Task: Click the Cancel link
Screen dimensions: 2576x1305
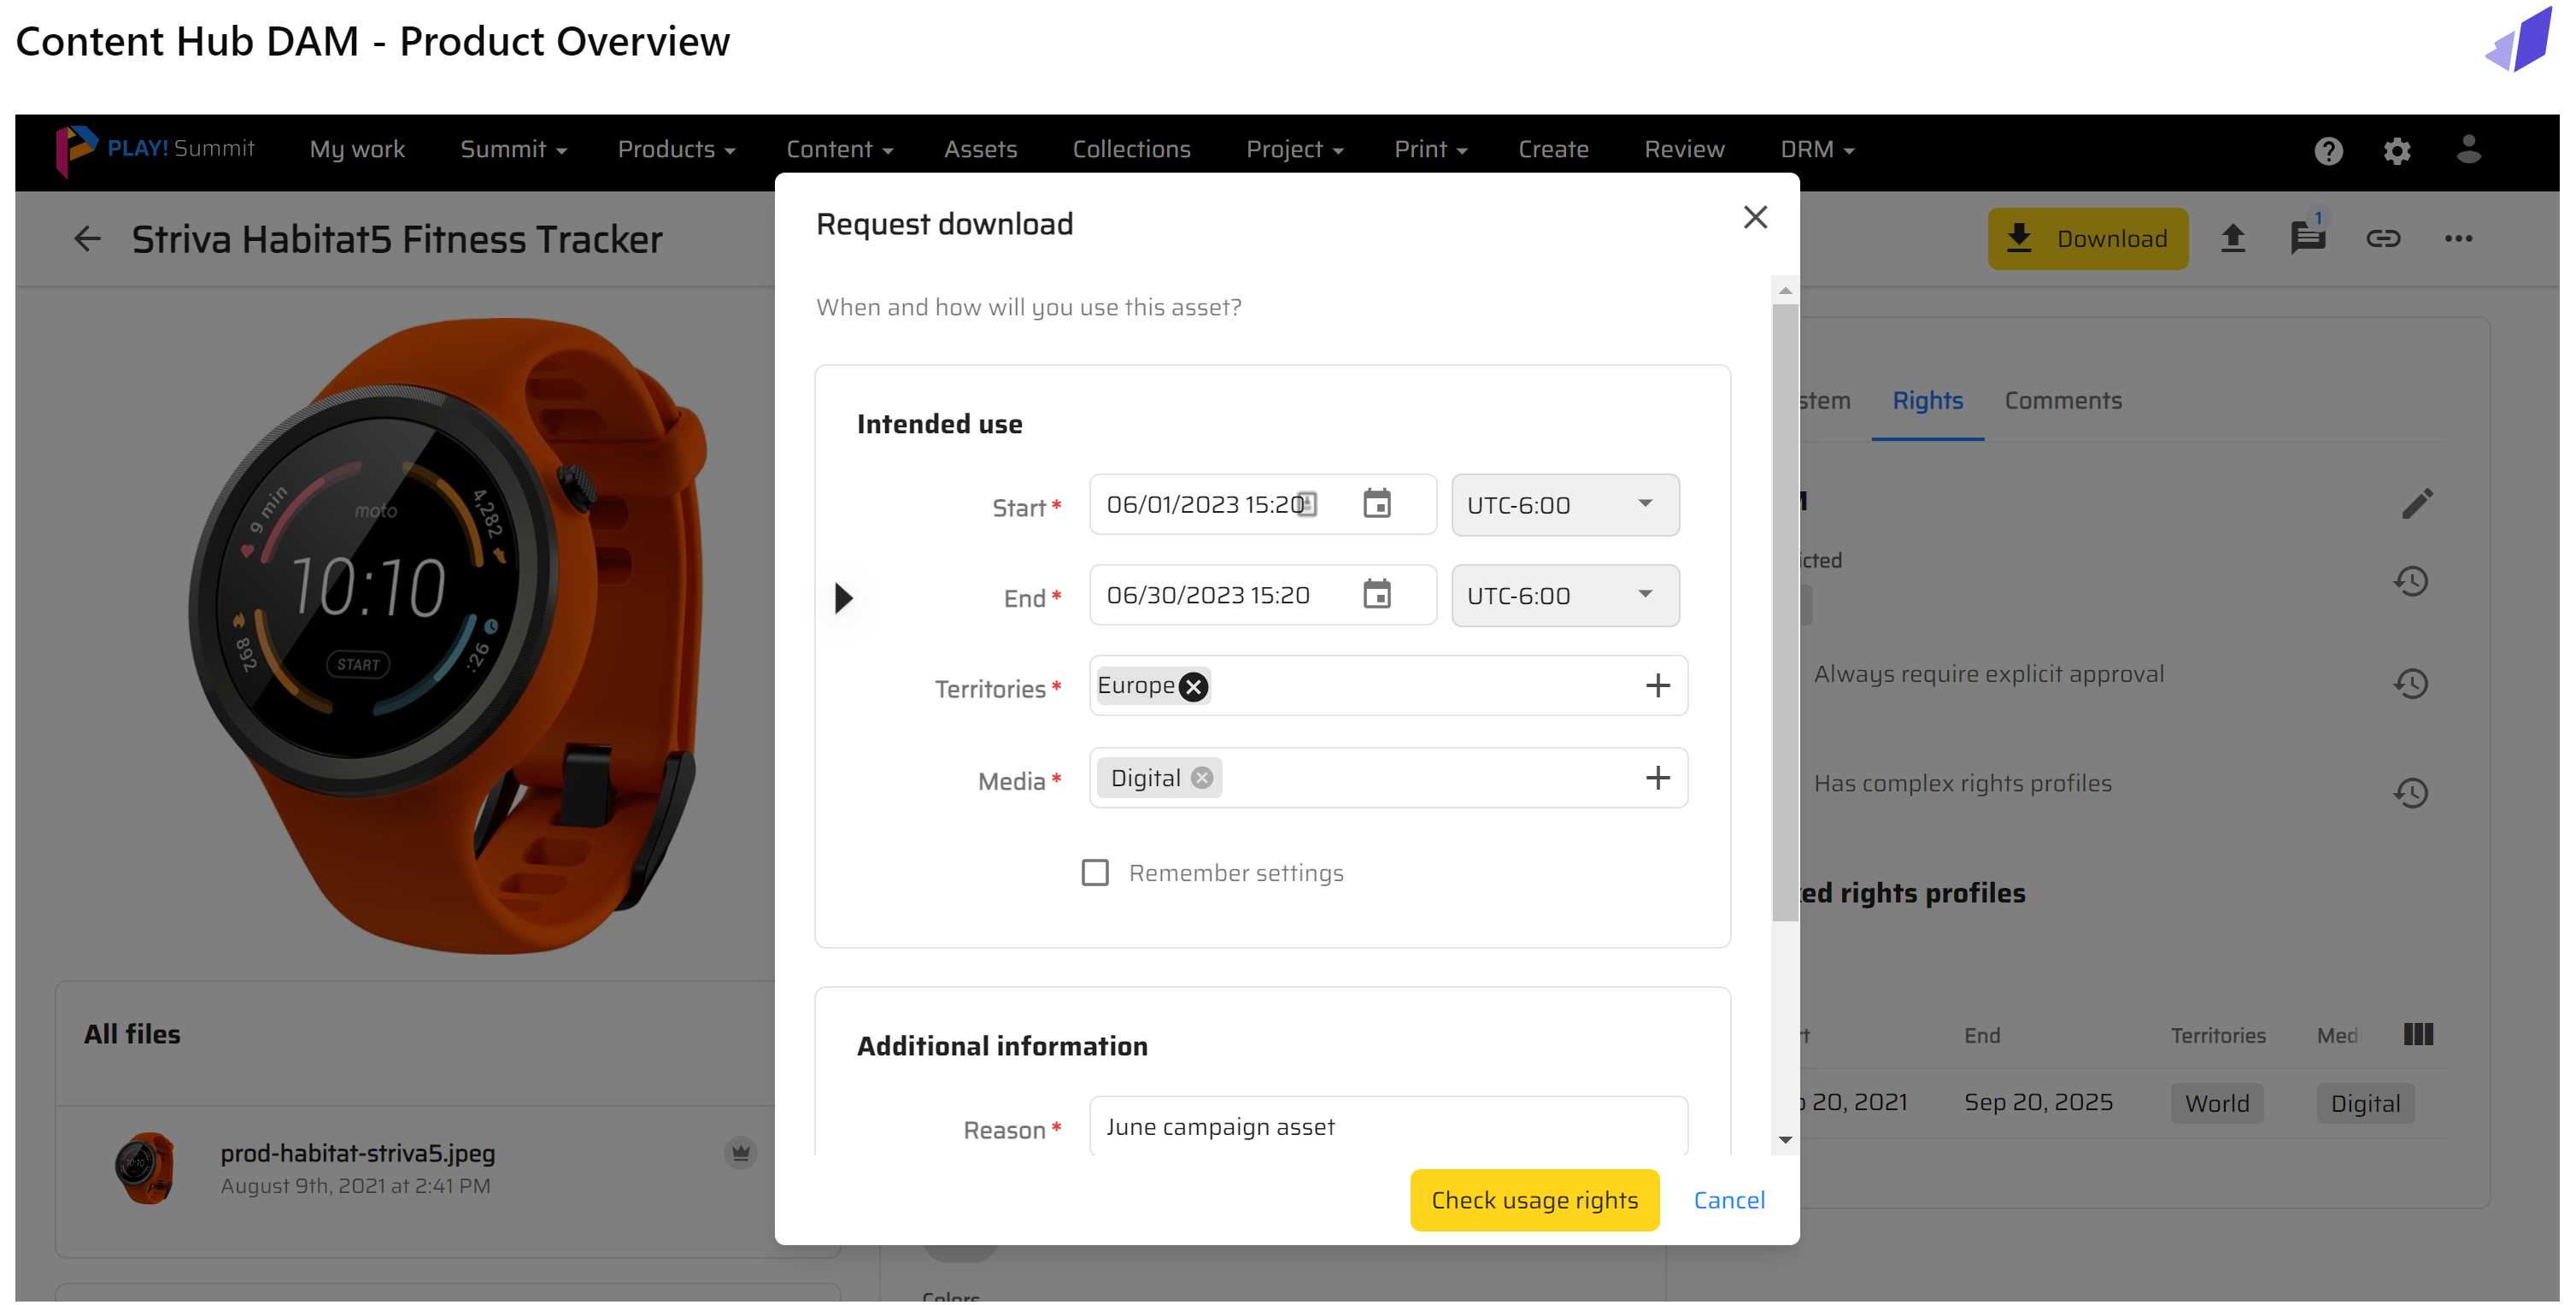Action: pyautogui.click(x=1728, y=1200)
